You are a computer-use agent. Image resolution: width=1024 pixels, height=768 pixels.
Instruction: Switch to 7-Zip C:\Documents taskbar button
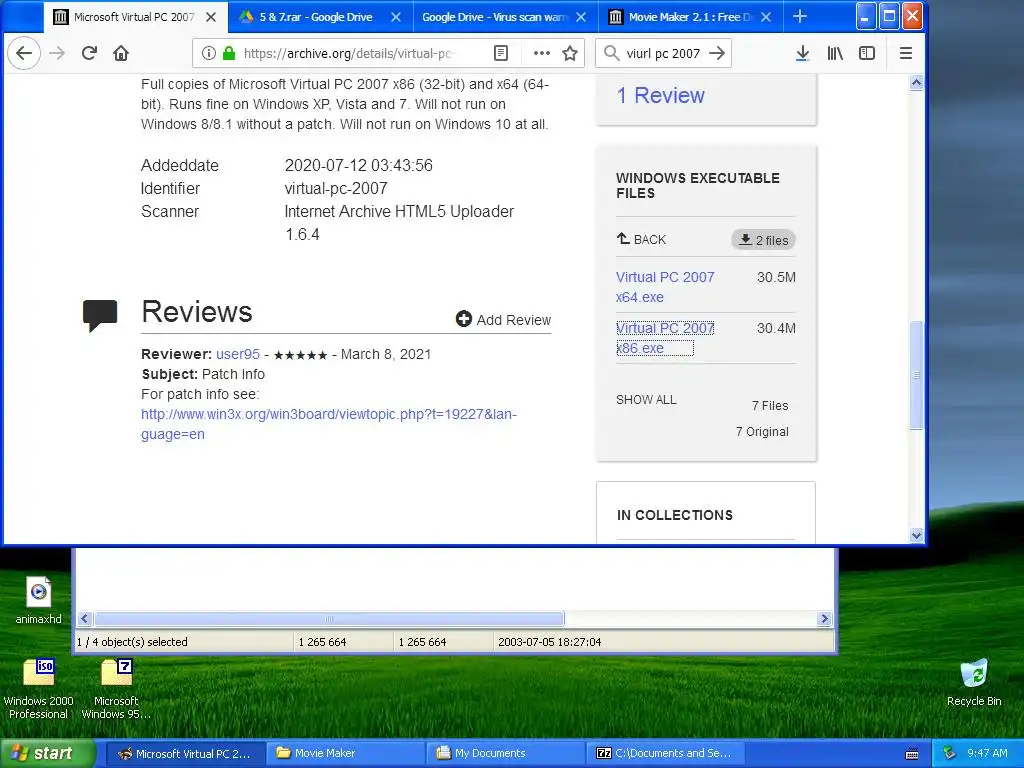click(665, 753)
